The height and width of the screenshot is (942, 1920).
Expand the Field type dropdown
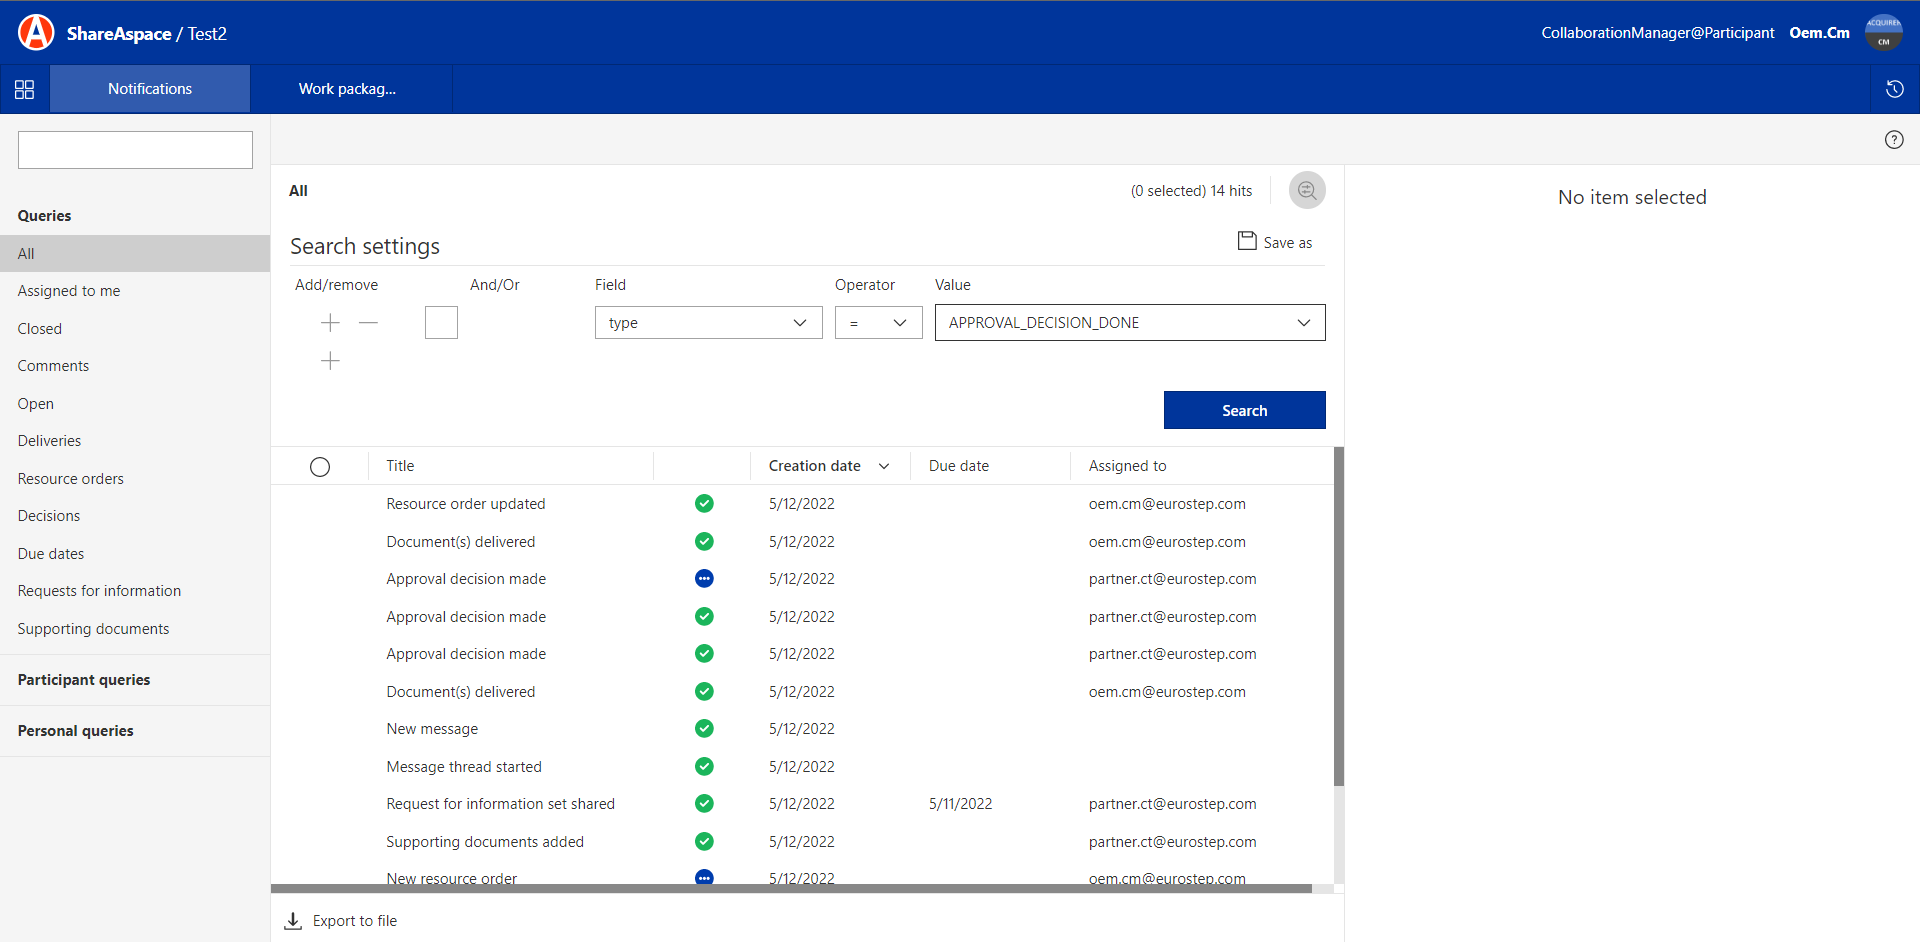[x=708, y=323]
